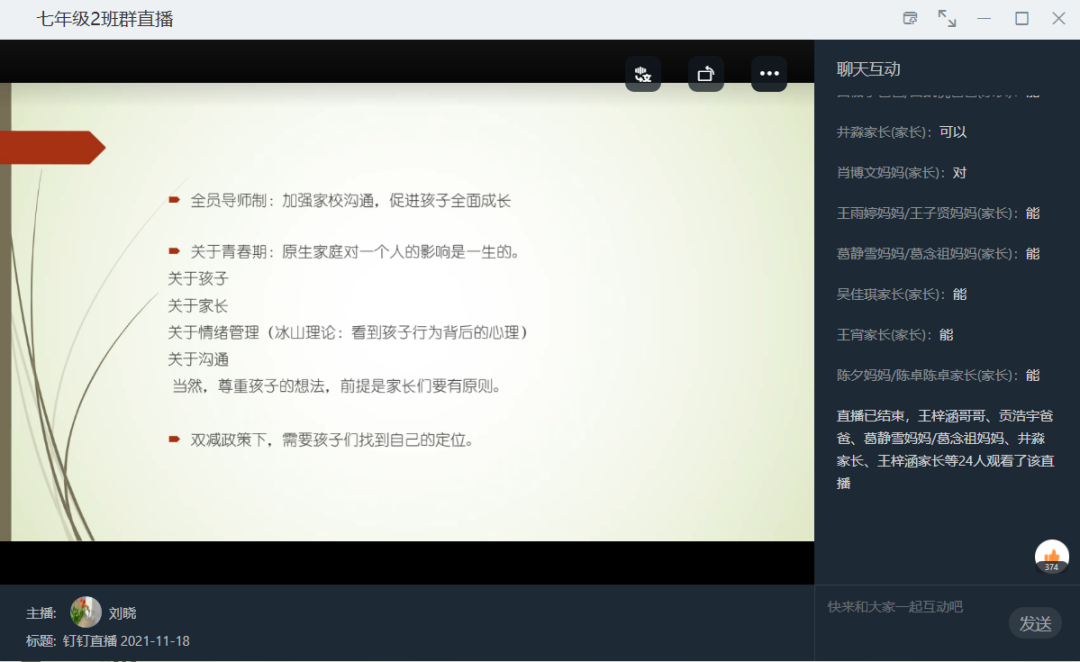This screenshot has width=1080, height=662.
Task: Click the host name 刘晓
Action: 123,613
